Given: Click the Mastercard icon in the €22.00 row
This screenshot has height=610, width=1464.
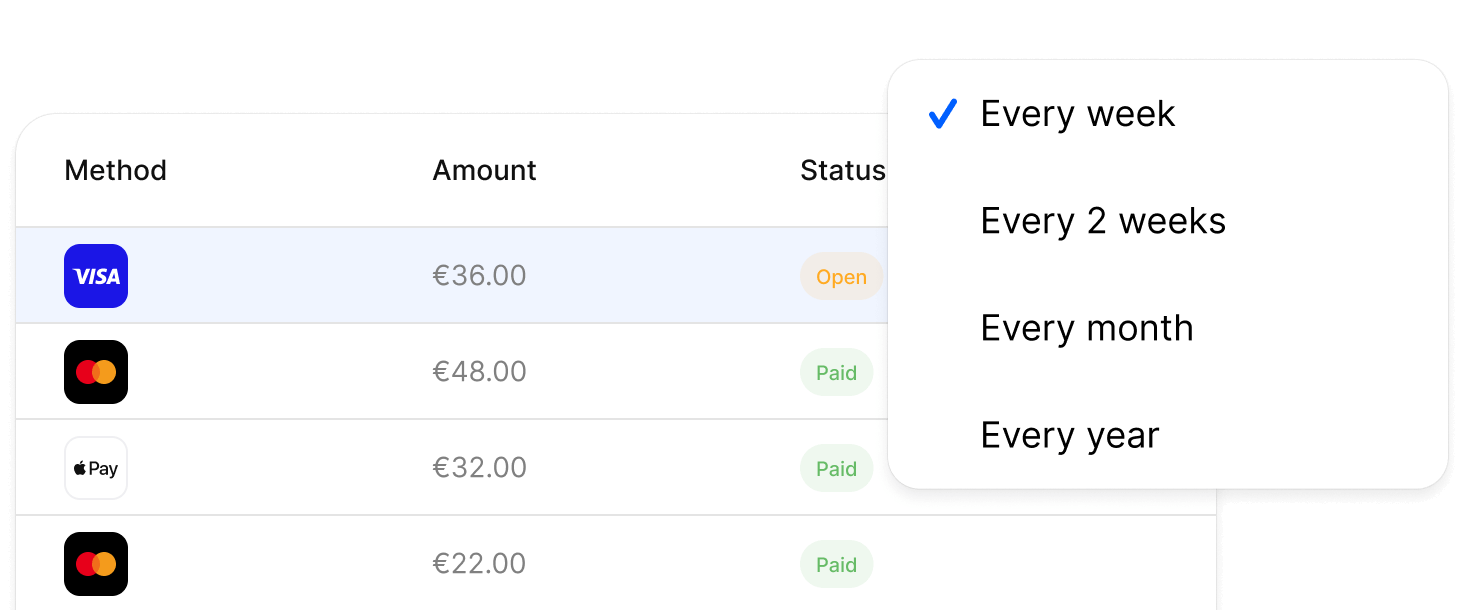Looking at the screenshot, I should click(96, 564).
